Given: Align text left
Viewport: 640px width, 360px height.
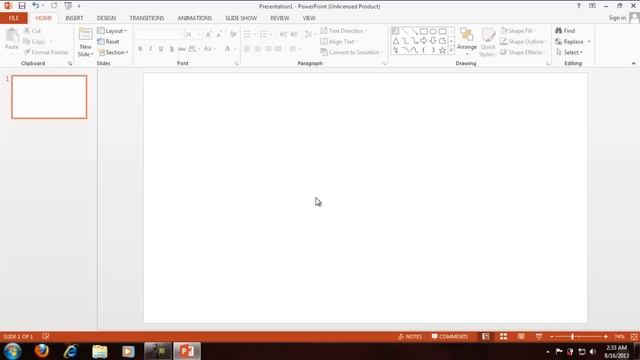Looking at the screenshot, I should (247, 49).
